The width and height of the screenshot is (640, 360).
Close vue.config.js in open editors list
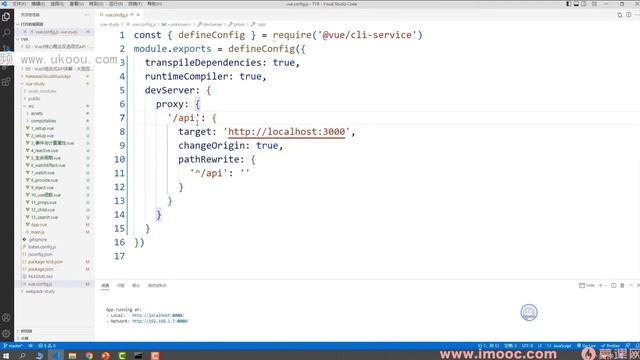25,32
